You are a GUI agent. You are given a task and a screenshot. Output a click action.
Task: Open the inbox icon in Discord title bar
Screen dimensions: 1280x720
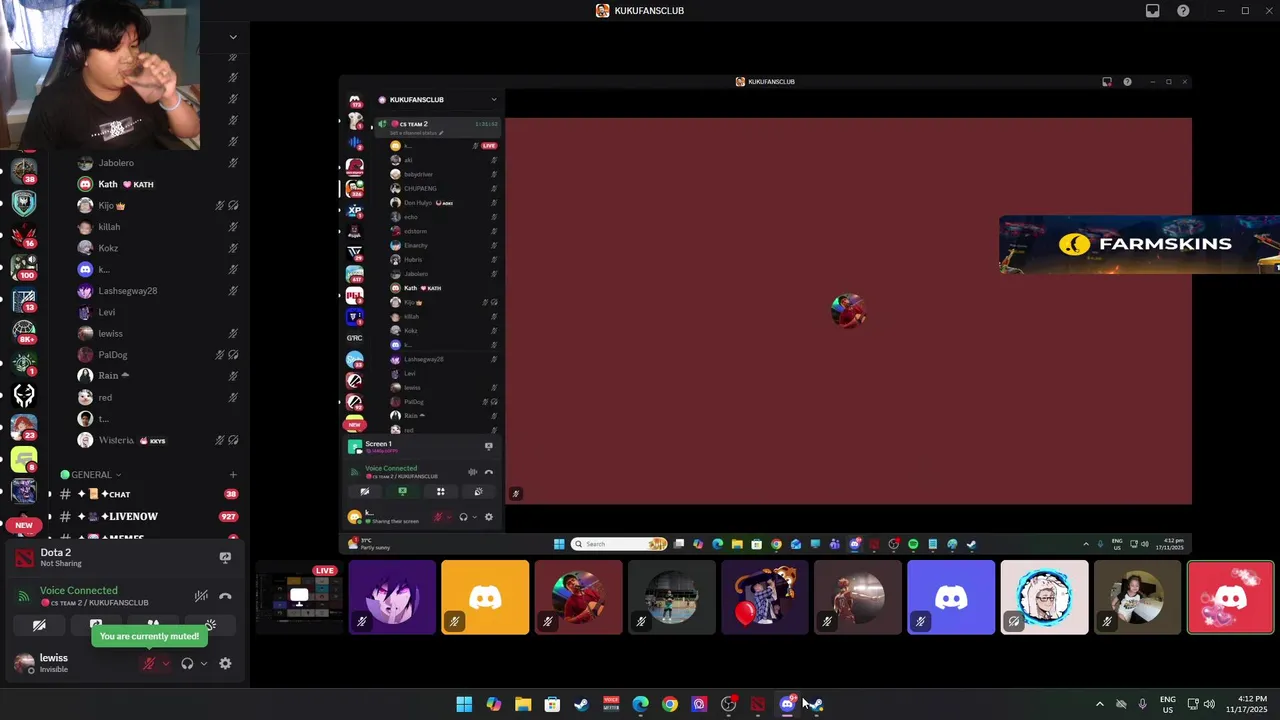(x=1152, y=11)
